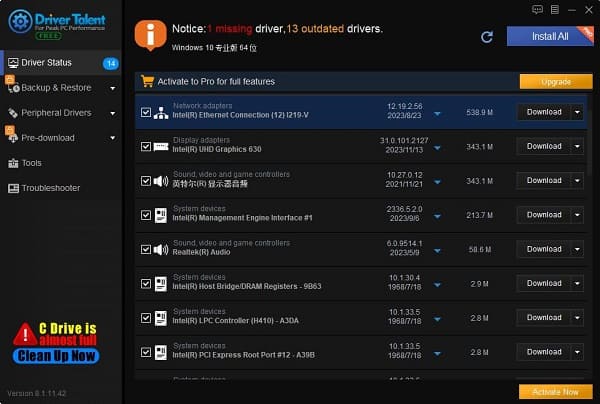600x404 pixels.
Task: Uncheck the Realtek(R) Audio driver
Action: (x=146, y=249)
